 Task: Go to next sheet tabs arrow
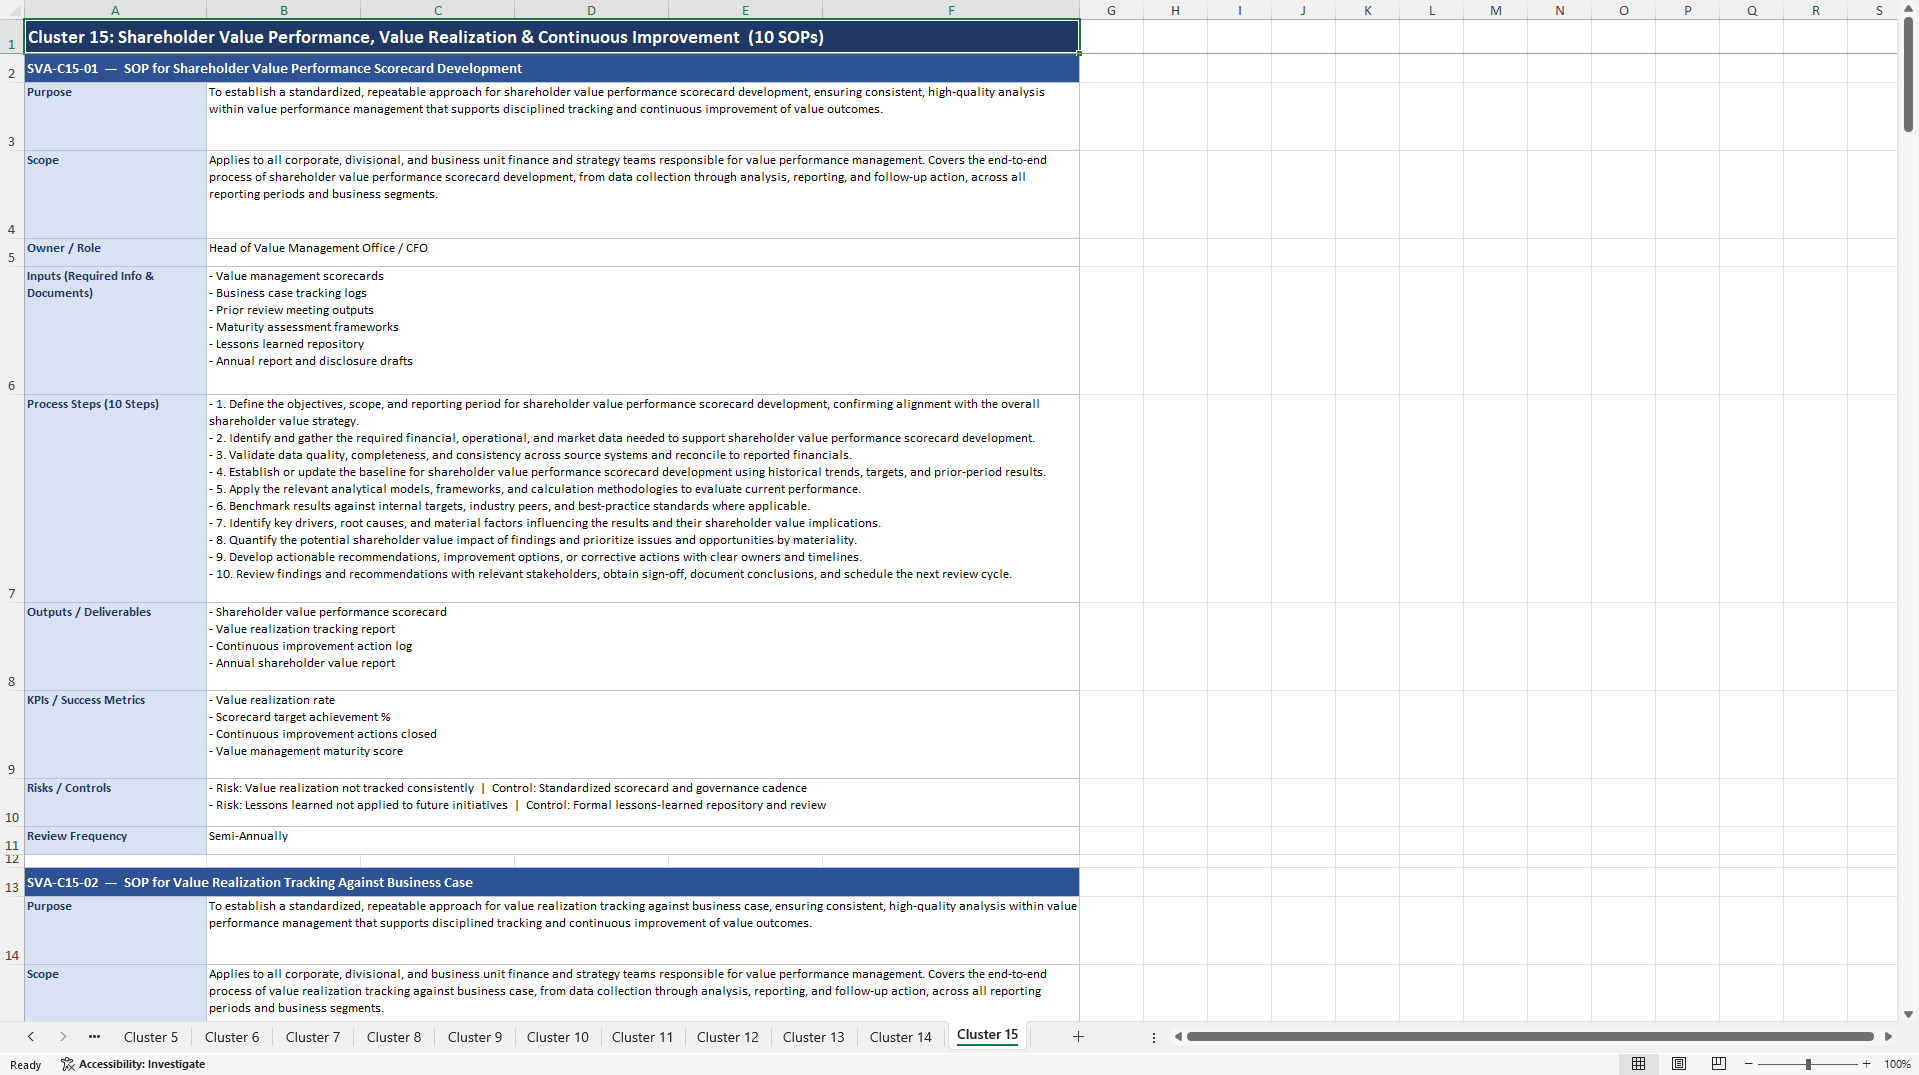[63, 1037]
